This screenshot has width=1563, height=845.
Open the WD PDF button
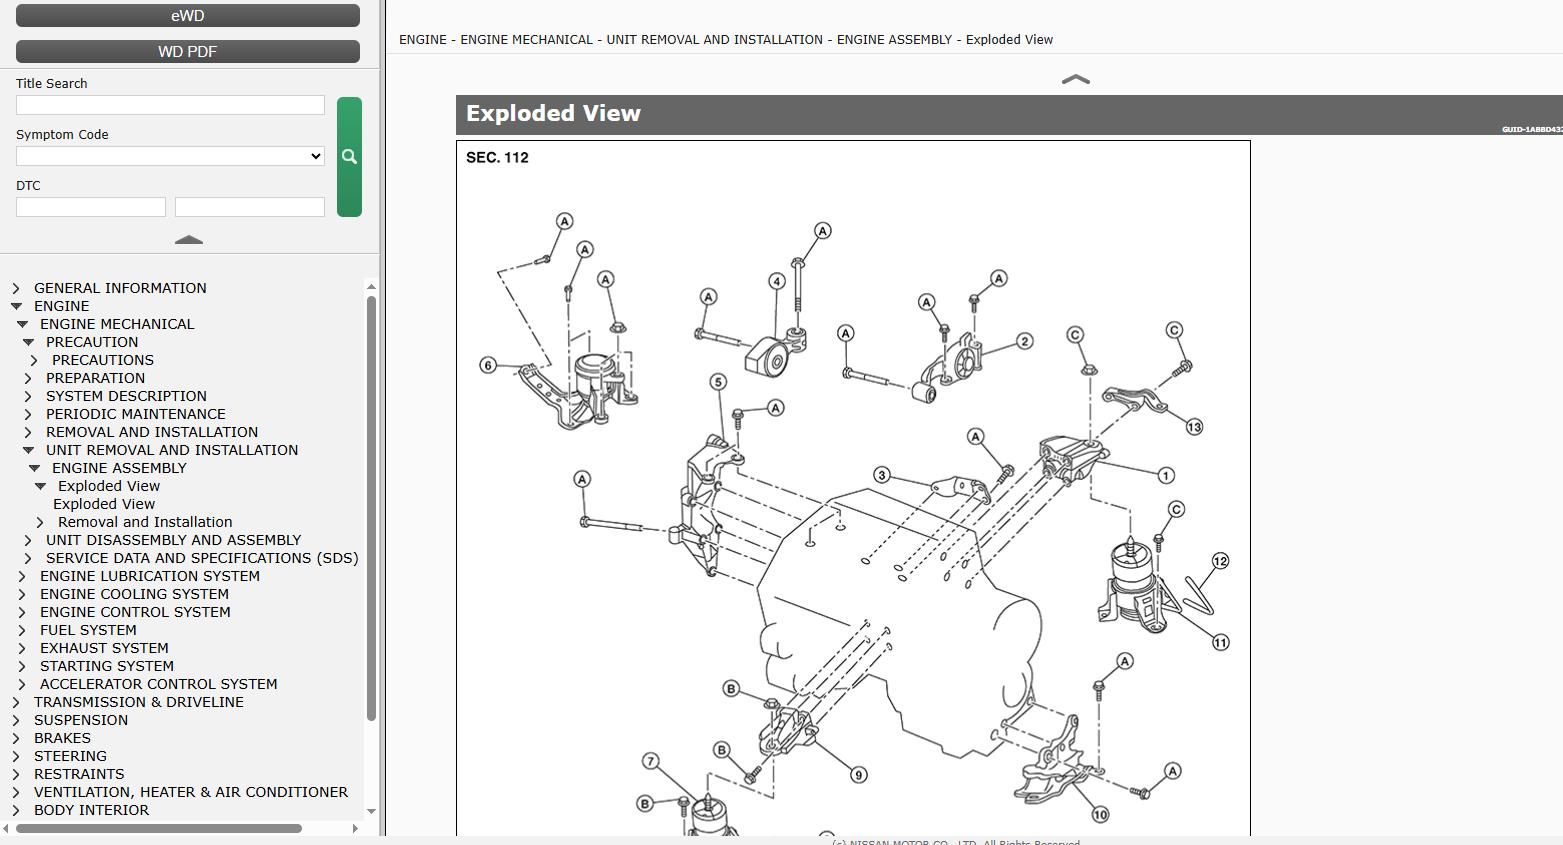[188, 52]
